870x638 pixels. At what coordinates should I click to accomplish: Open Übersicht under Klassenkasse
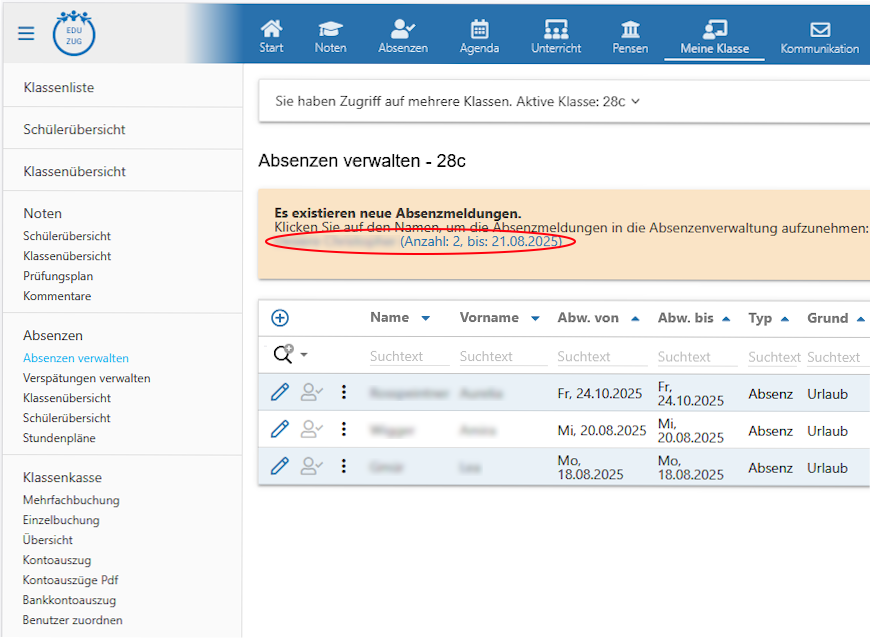pyautogui.click(x=48, y=540)
